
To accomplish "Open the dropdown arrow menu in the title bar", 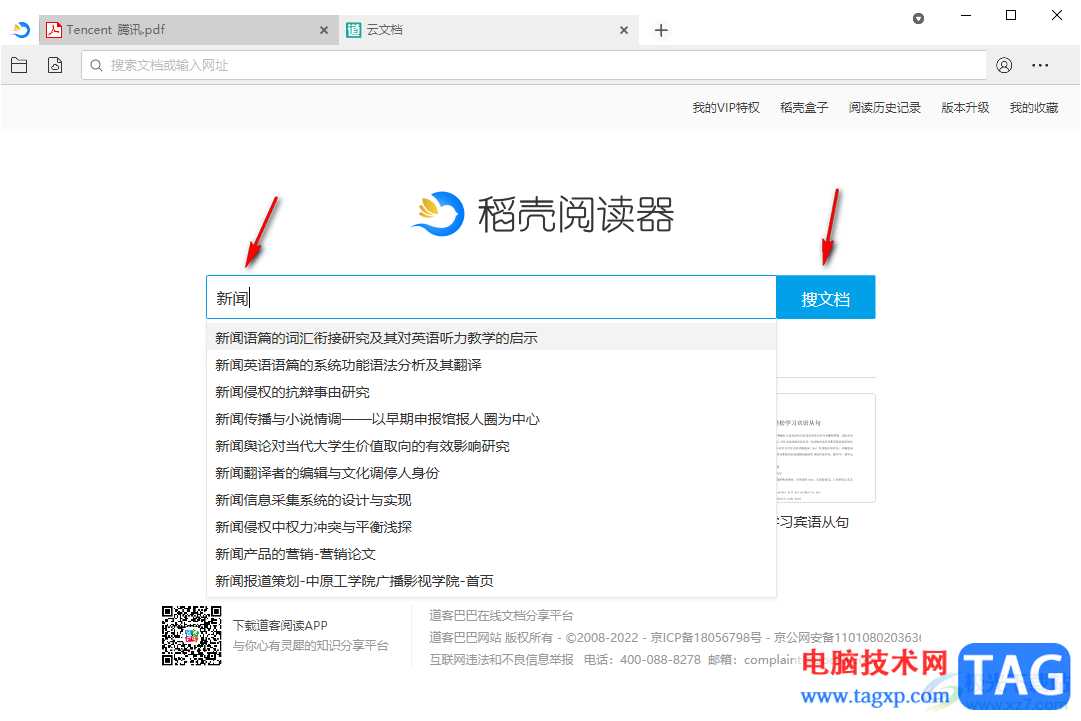I will pyautogui.click(x=918, y=19).
